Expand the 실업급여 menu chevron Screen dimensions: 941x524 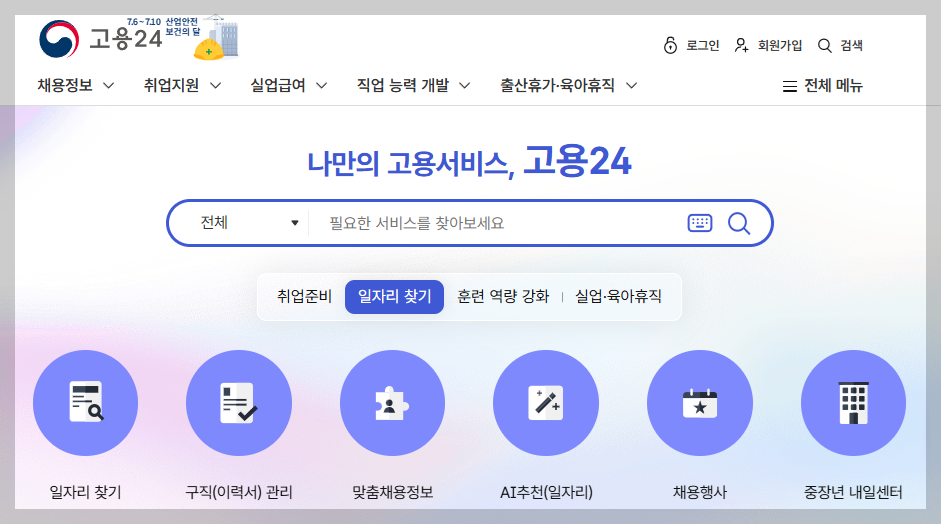pos(322,86)
